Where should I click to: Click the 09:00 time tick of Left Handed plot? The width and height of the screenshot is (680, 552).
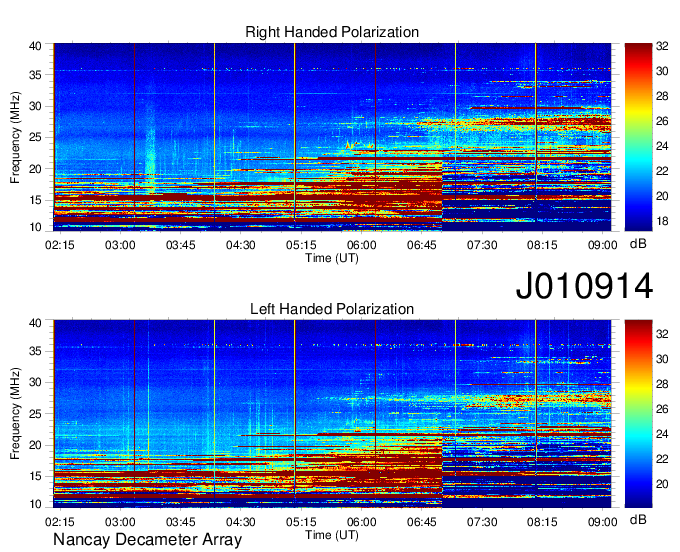pos(602,522)
